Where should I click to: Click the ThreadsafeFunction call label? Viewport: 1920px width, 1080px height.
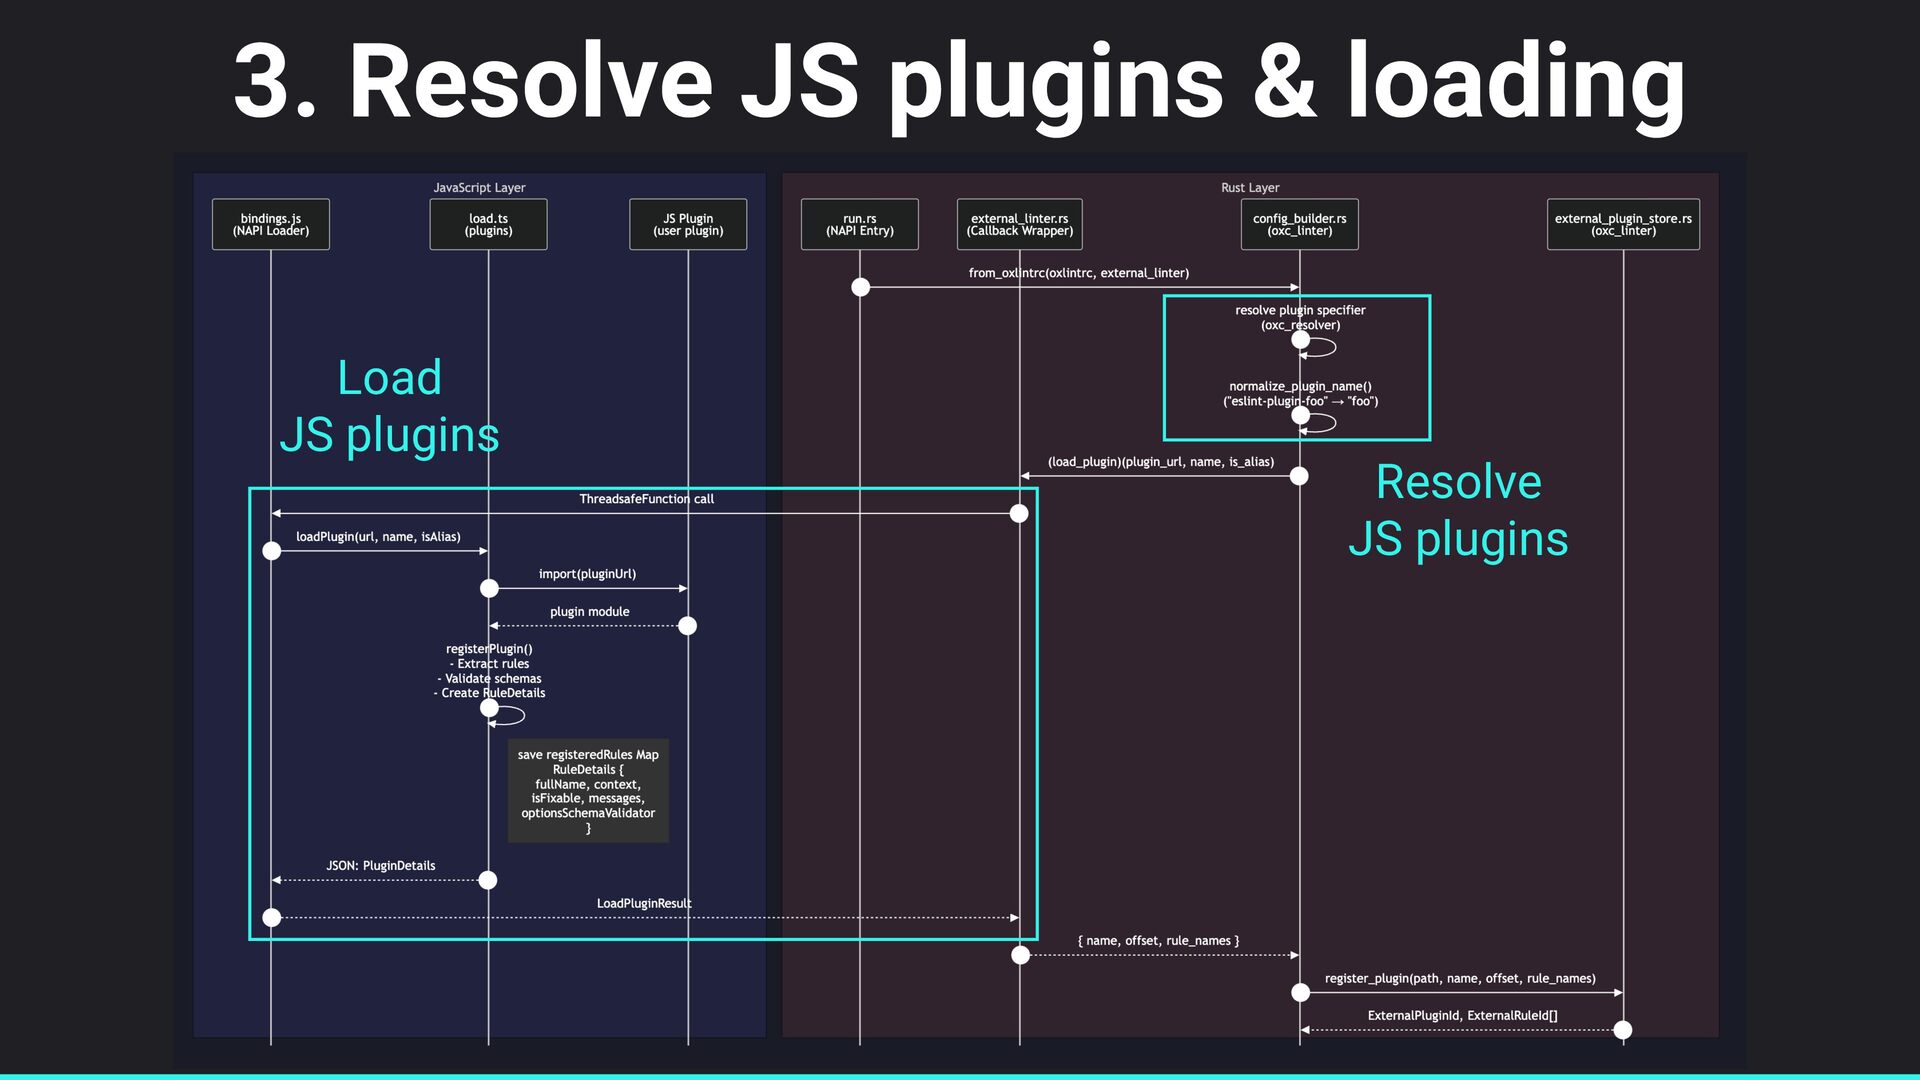[x=646, y=499]
